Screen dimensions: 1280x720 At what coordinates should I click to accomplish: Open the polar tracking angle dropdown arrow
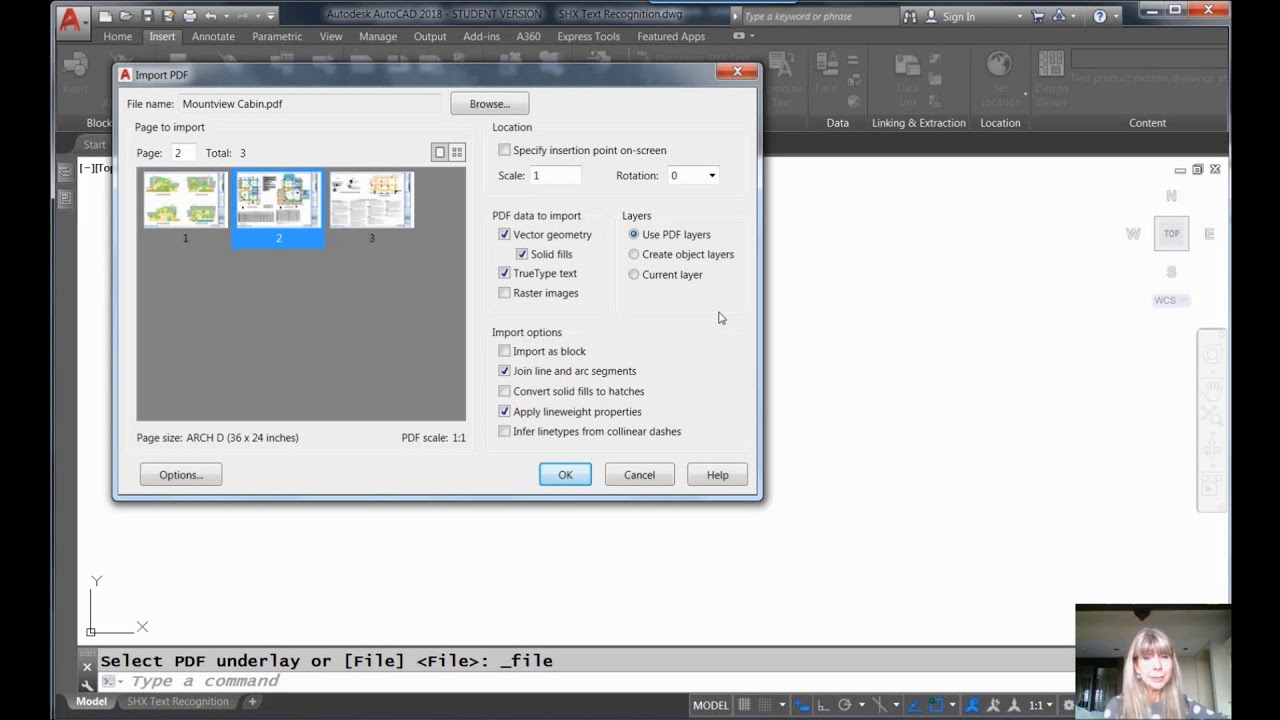862,705
